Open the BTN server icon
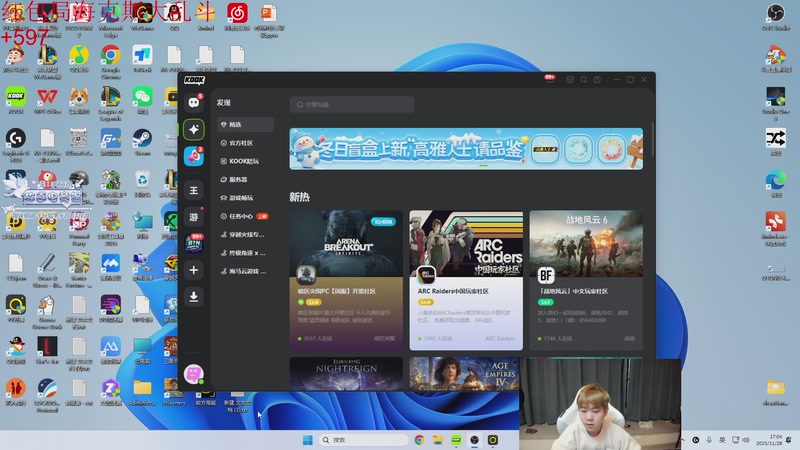The height and width of the screenshot is (450, 800). point(194,243)
